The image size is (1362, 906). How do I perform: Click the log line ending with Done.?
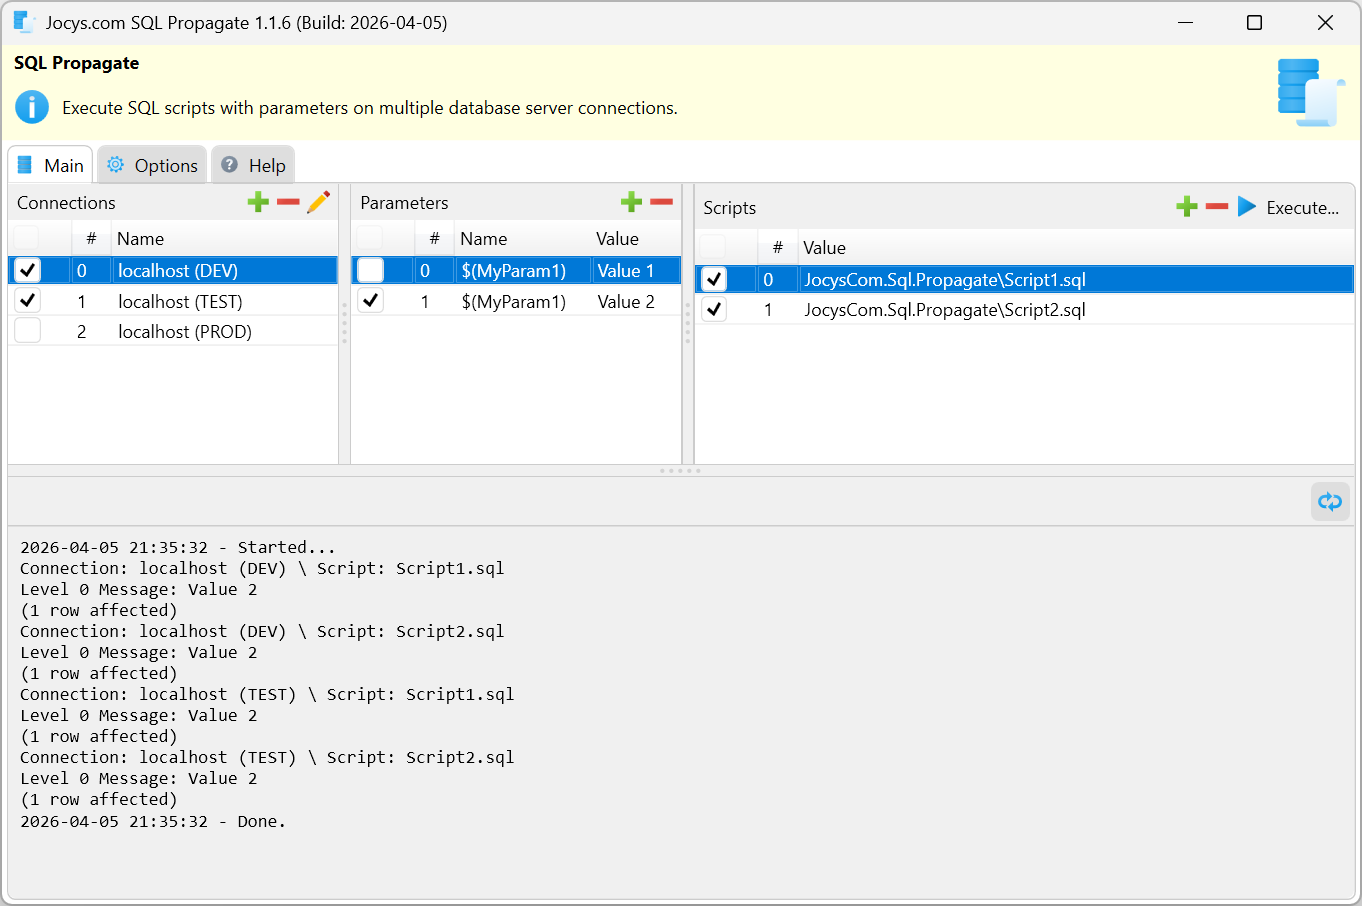pos(153,821)
